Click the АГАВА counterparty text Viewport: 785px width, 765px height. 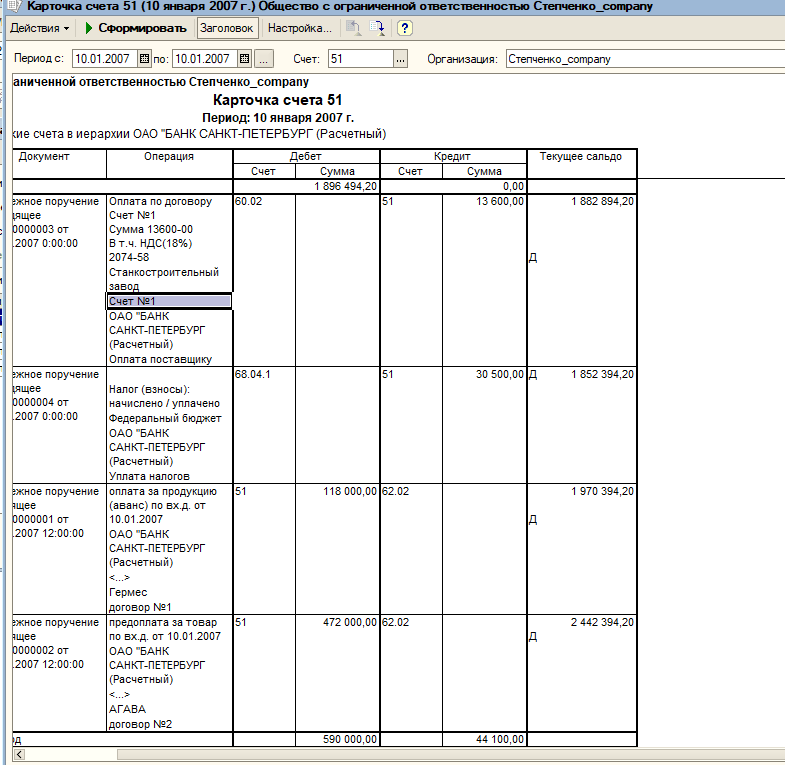pyautogui.click(x=128, y=710)
